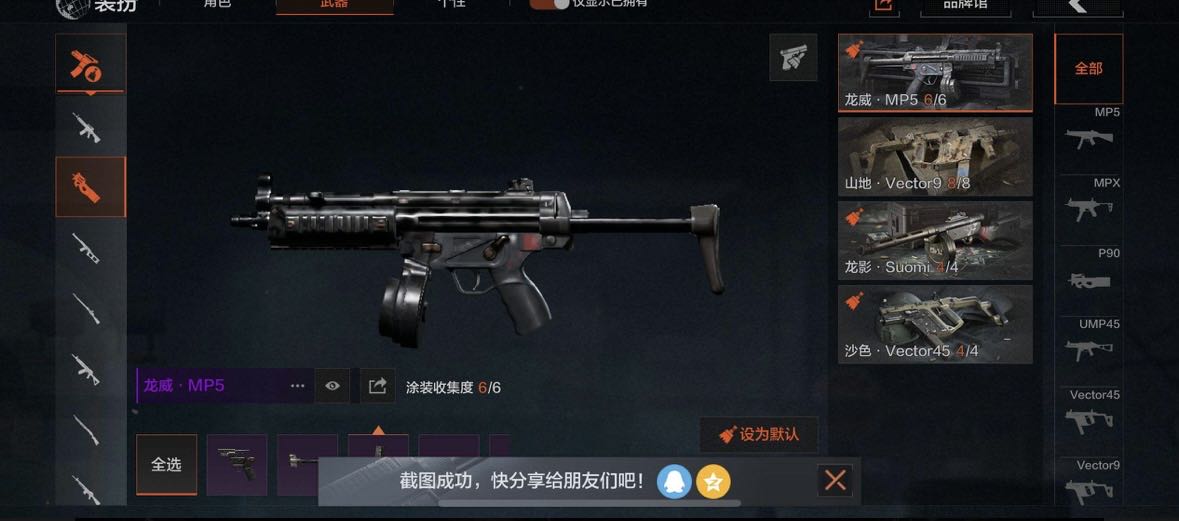Share screenshot via QQ icon
This screenshot has width=1179, height=521.
674,481
